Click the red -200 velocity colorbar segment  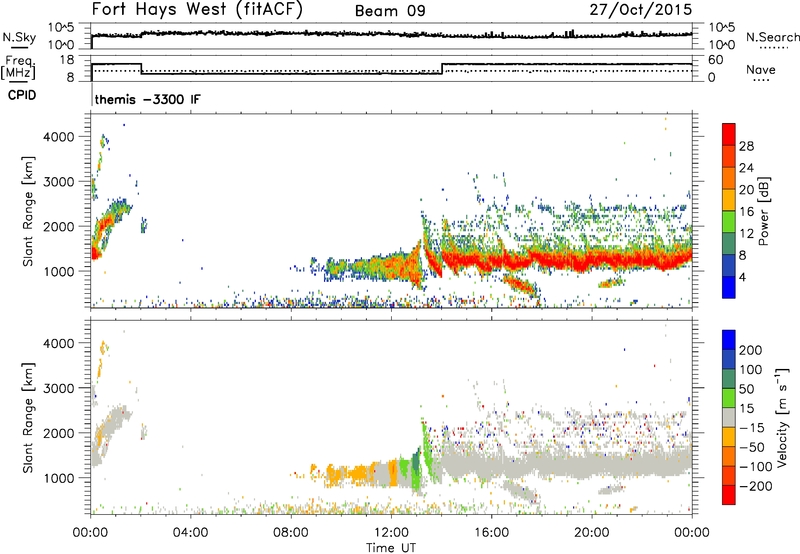[729, 495]
